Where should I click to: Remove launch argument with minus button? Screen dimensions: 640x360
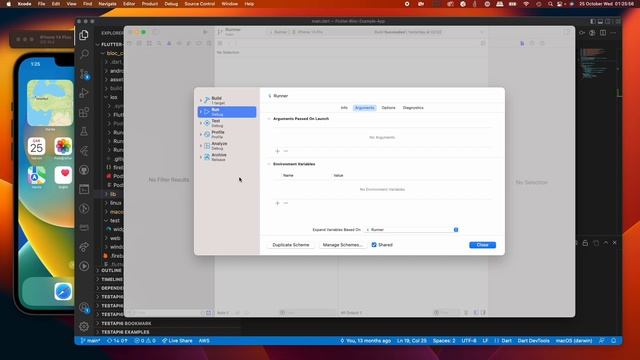click(286, 151)
